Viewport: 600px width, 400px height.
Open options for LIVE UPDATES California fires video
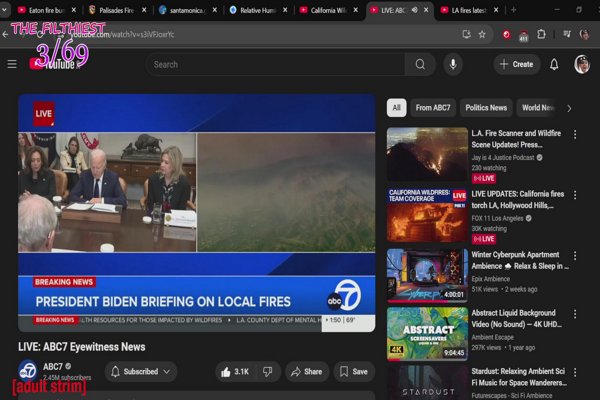point(575,195)
